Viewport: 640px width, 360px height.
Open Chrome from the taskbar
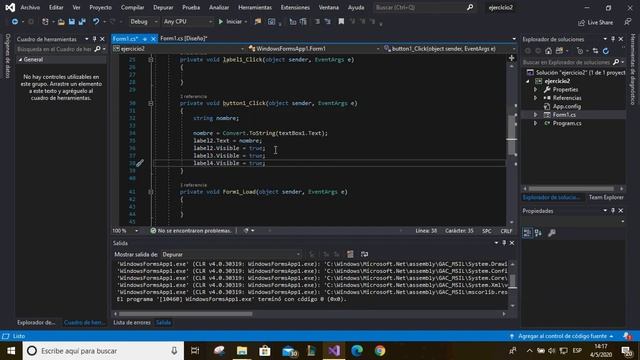point(380,351)
